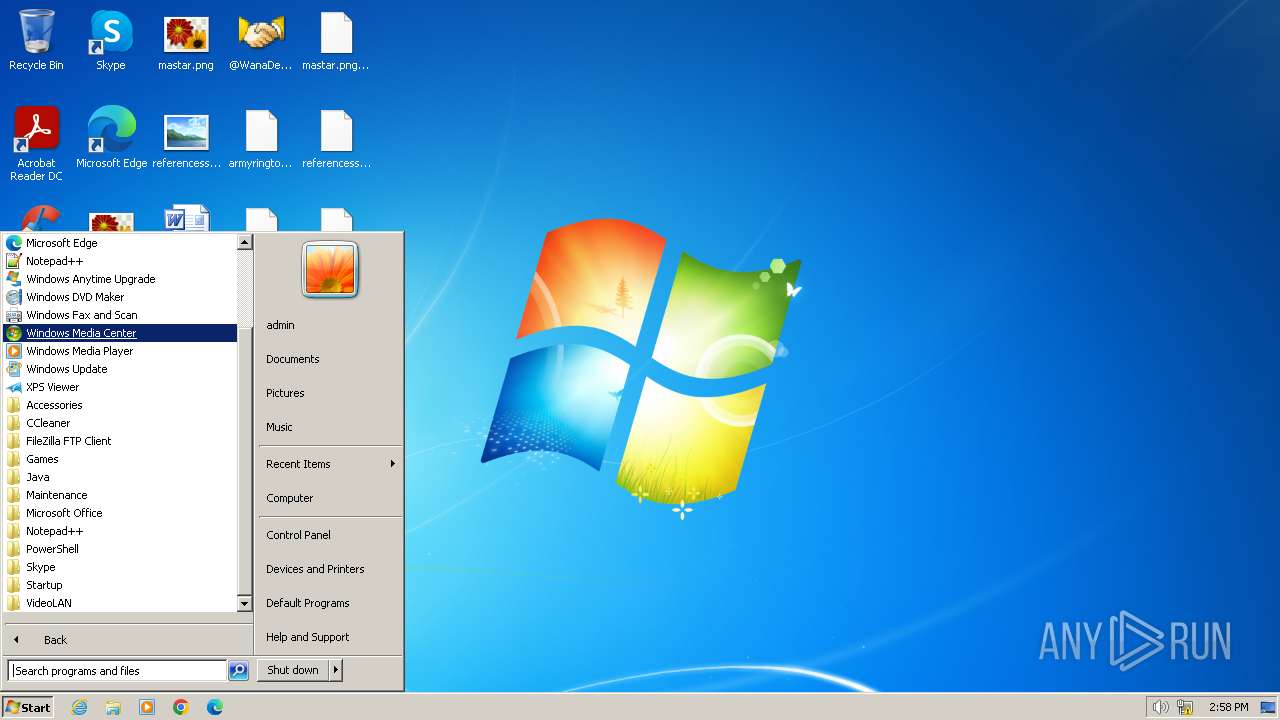
Task: Select the @WanaDe... handshake desktop icon
Action: [261, 40]
